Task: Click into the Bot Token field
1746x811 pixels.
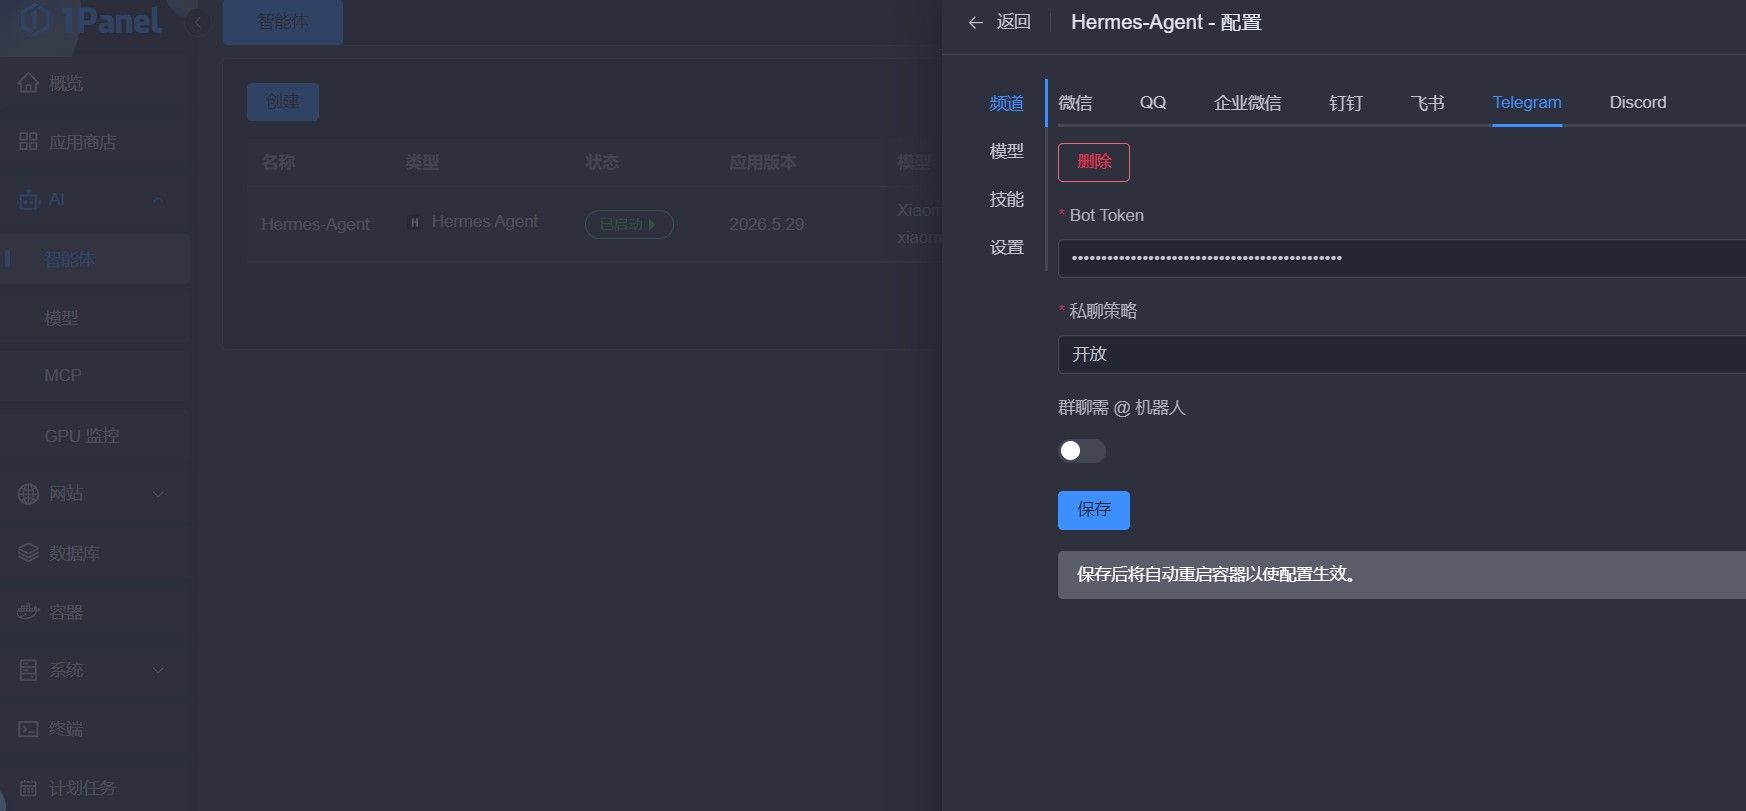Action: [x=1402, y=258]
